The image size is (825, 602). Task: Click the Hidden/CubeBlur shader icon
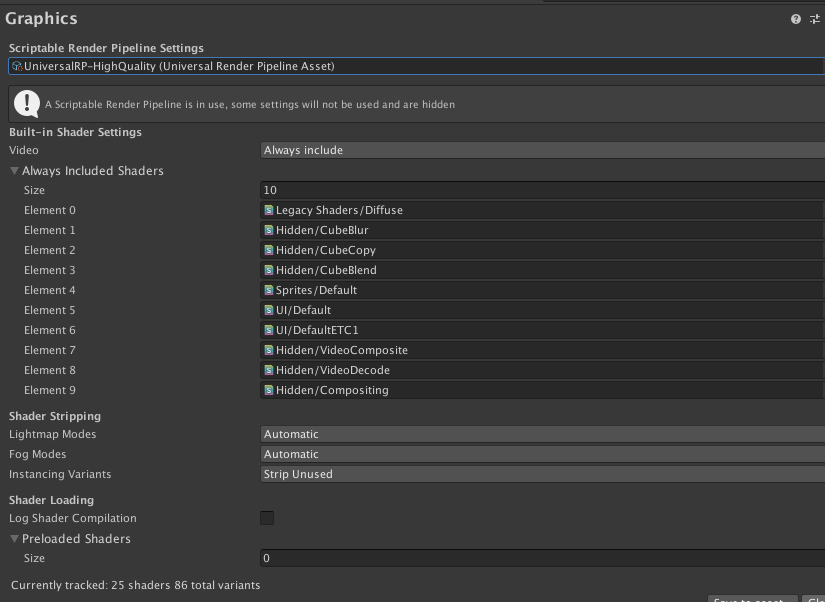click(269, 230)
